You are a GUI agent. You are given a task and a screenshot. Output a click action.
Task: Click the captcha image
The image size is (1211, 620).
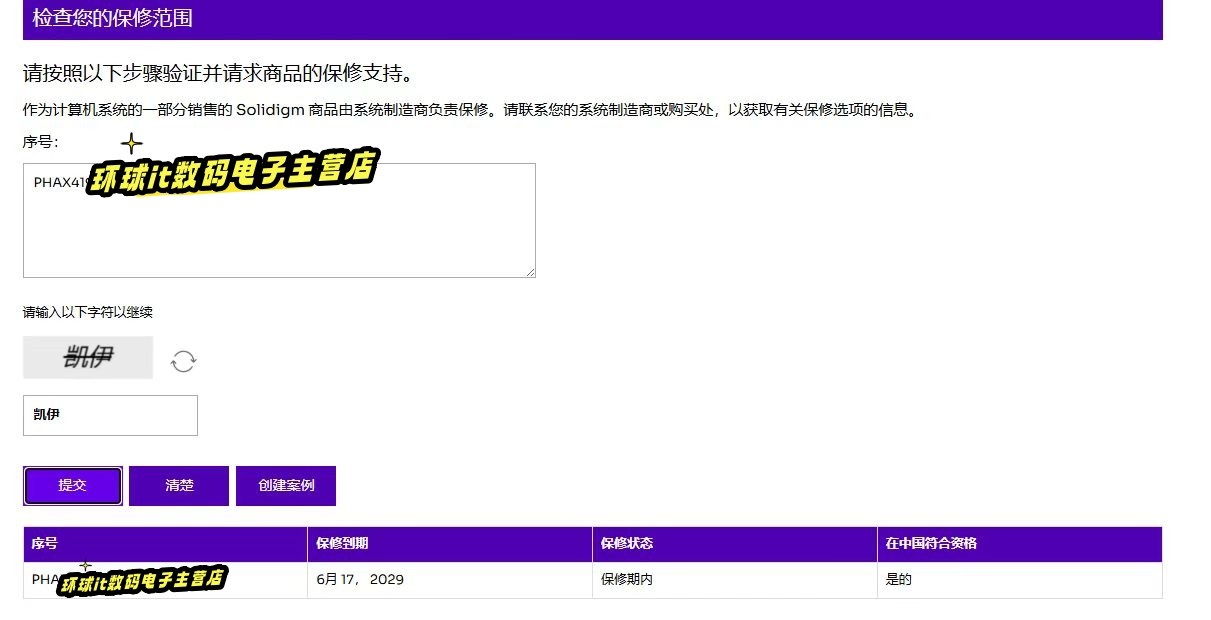[x=88, y=357]
